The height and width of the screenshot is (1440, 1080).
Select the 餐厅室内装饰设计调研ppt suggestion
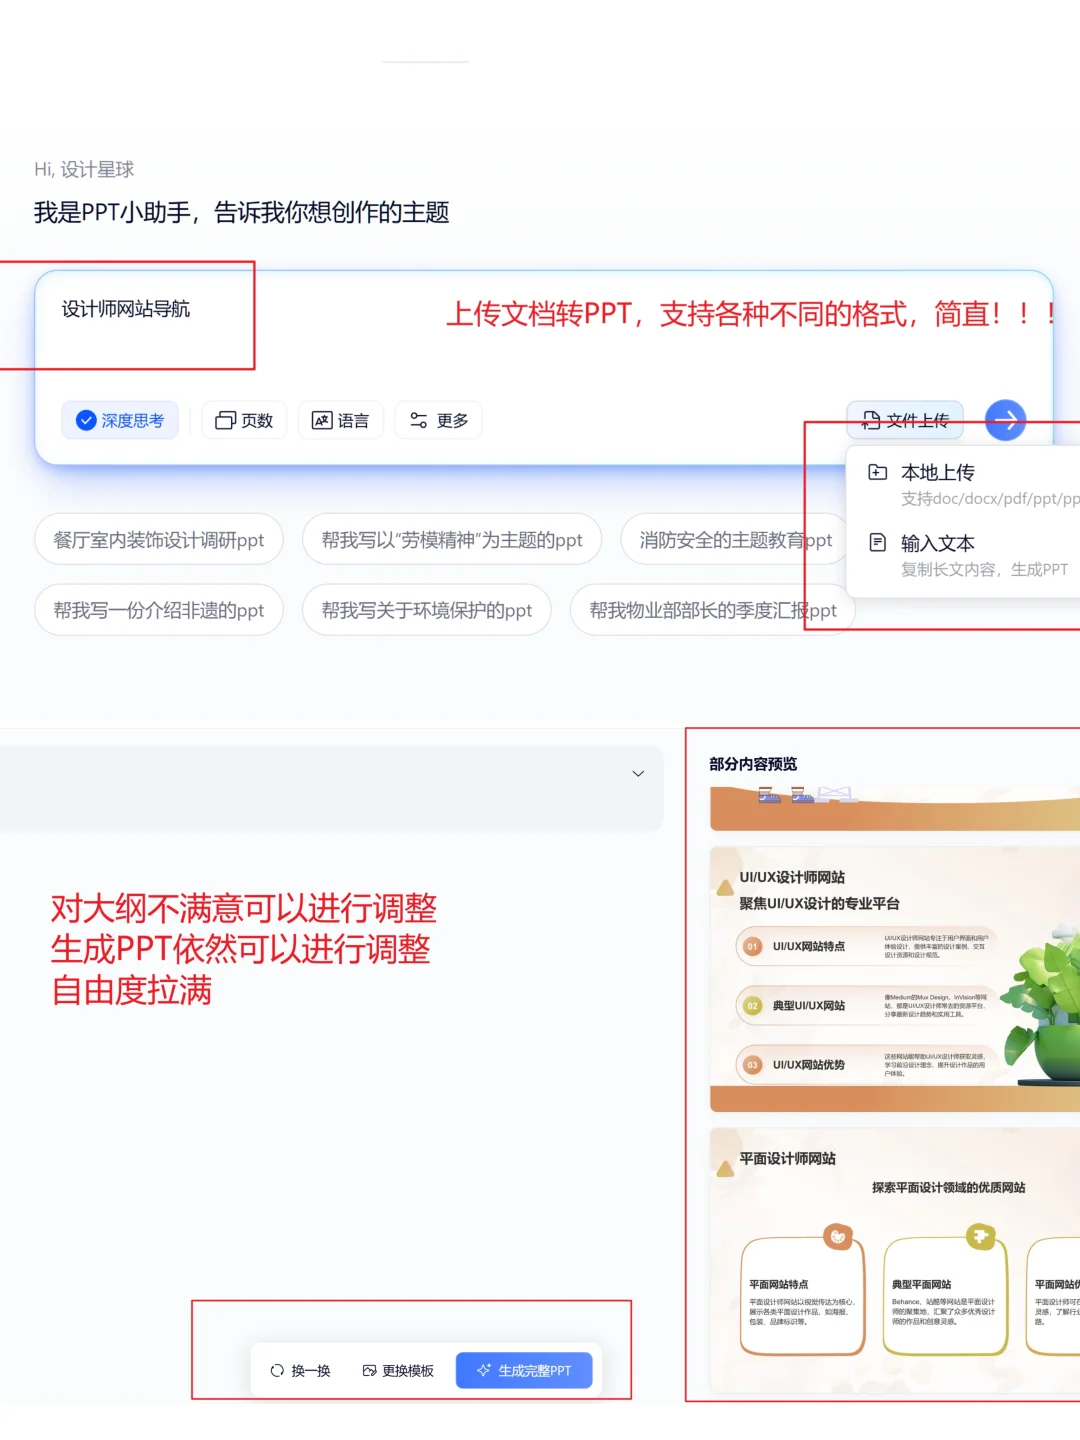pyautogui.click(x=158, y=539)
